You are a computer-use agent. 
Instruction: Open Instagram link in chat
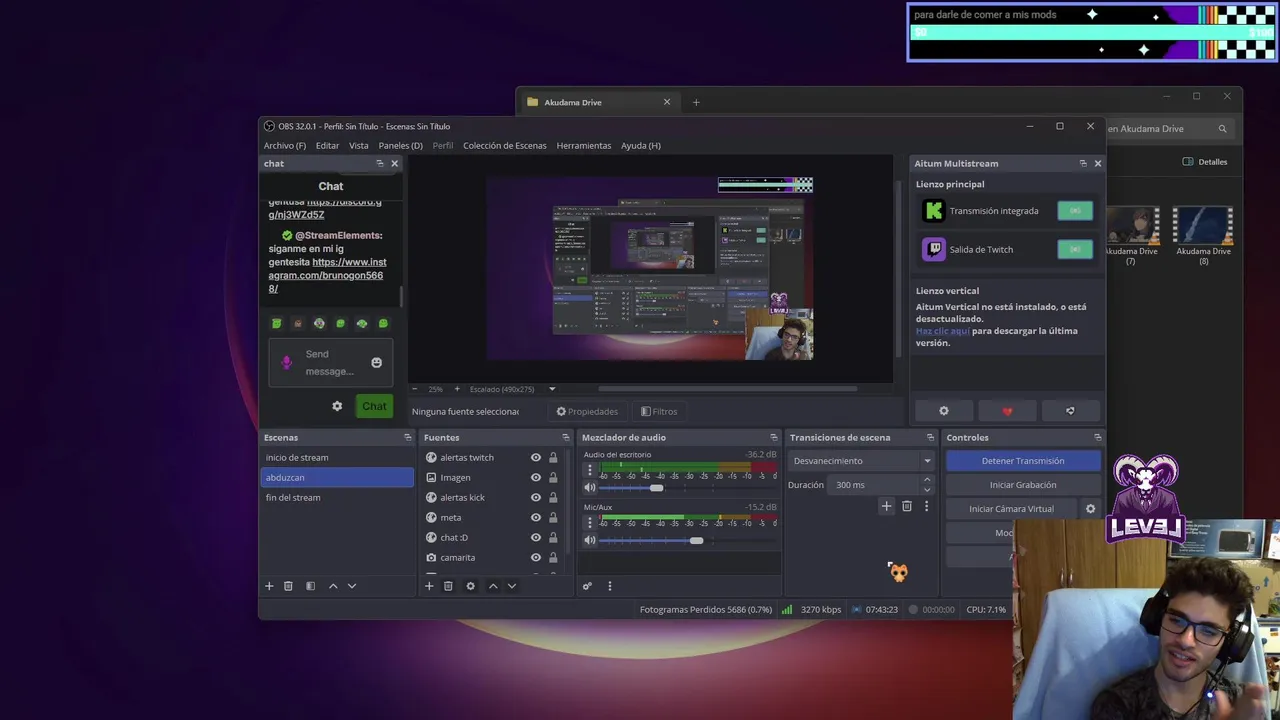tap(327, 275)
